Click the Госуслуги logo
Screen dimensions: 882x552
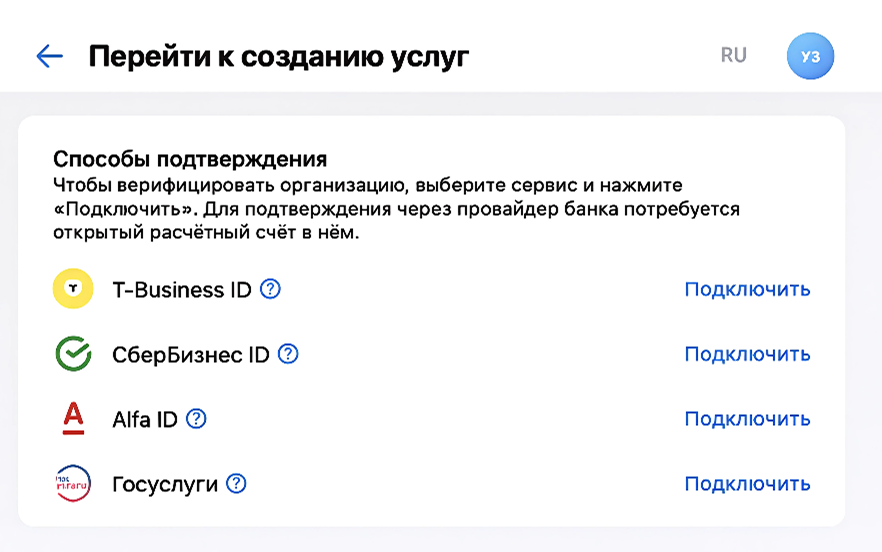click(x=73, y=484)
